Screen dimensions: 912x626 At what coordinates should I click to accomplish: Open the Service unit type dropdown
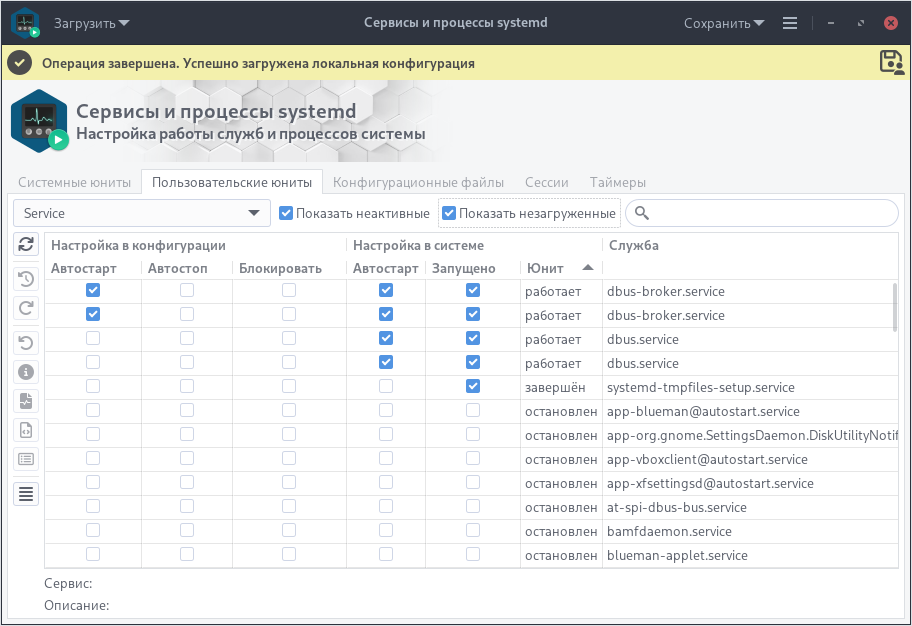[x=141, y=213]
